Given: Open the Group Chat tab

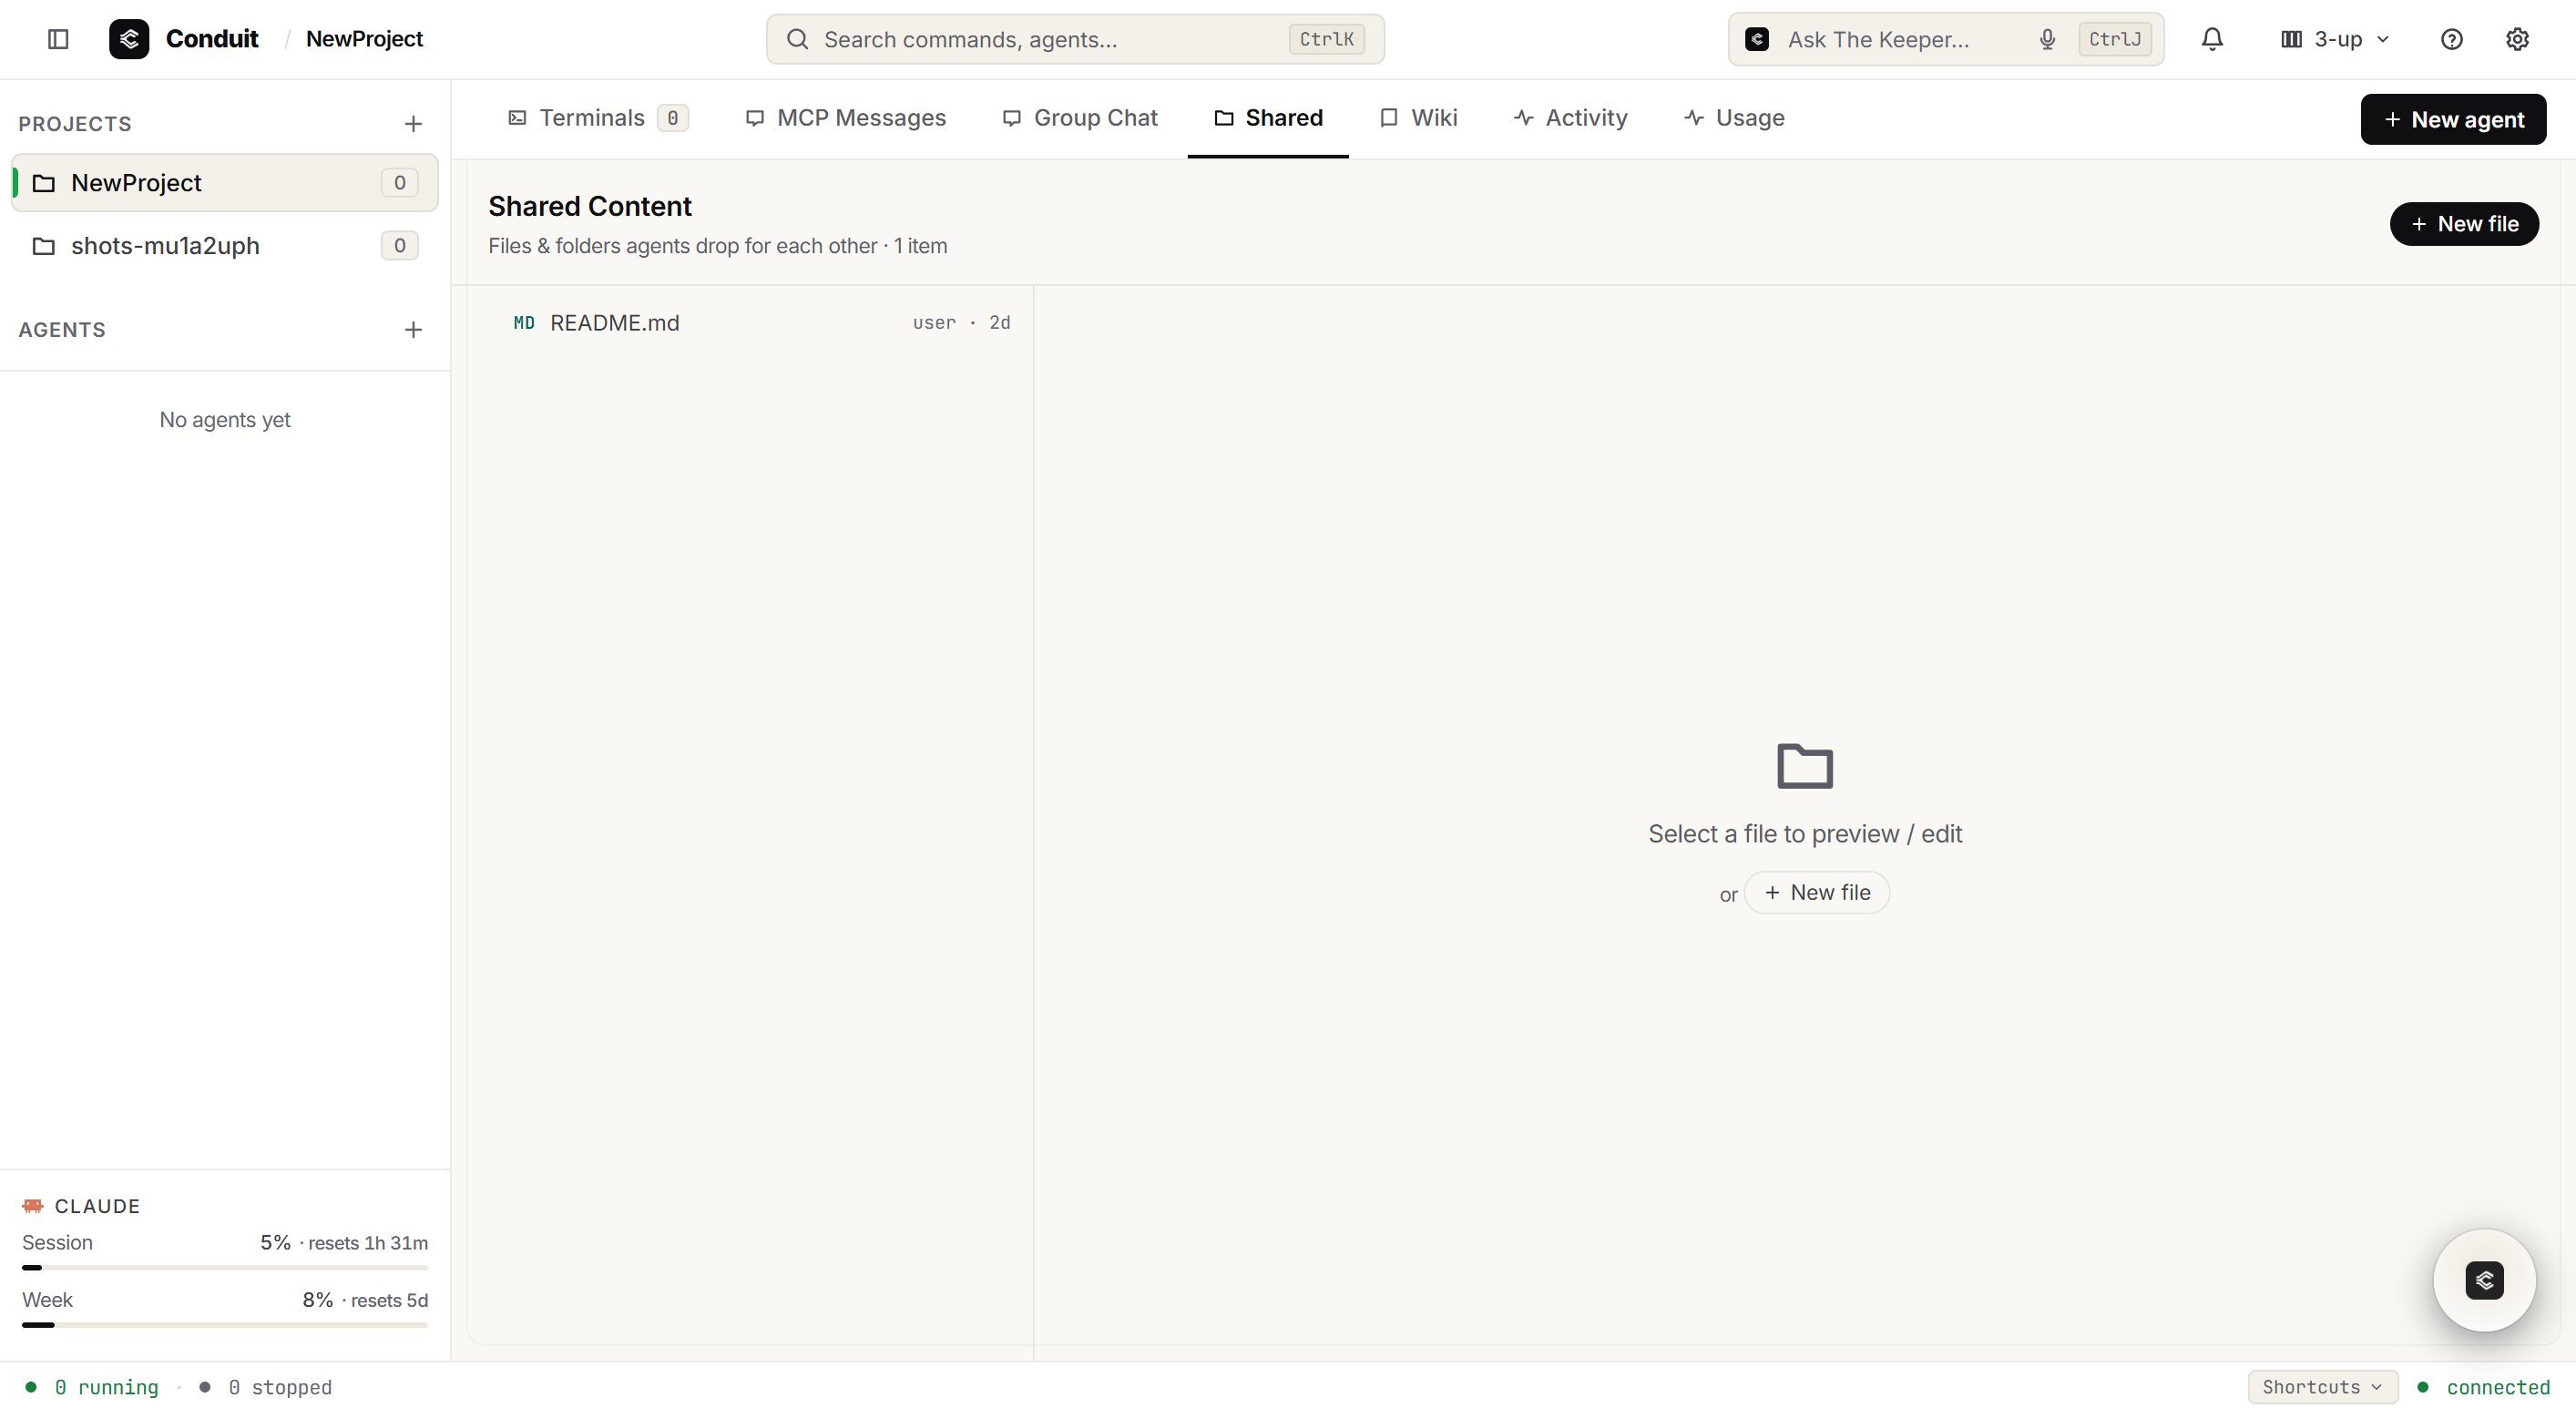Looking at the screenshot, I should point(1080,118).
